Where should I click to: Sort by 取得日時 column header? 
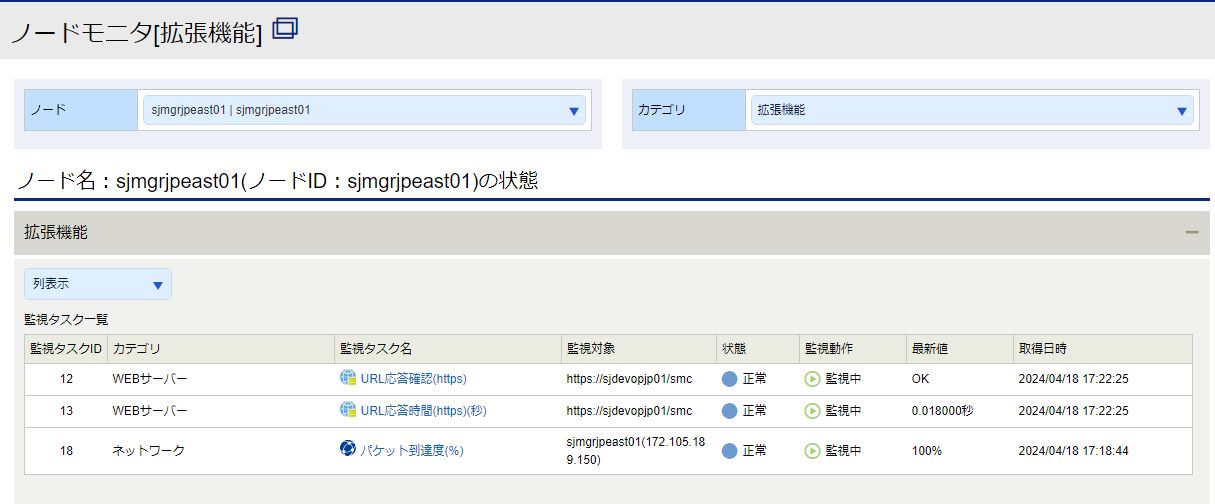click(x=1102, y=349)
